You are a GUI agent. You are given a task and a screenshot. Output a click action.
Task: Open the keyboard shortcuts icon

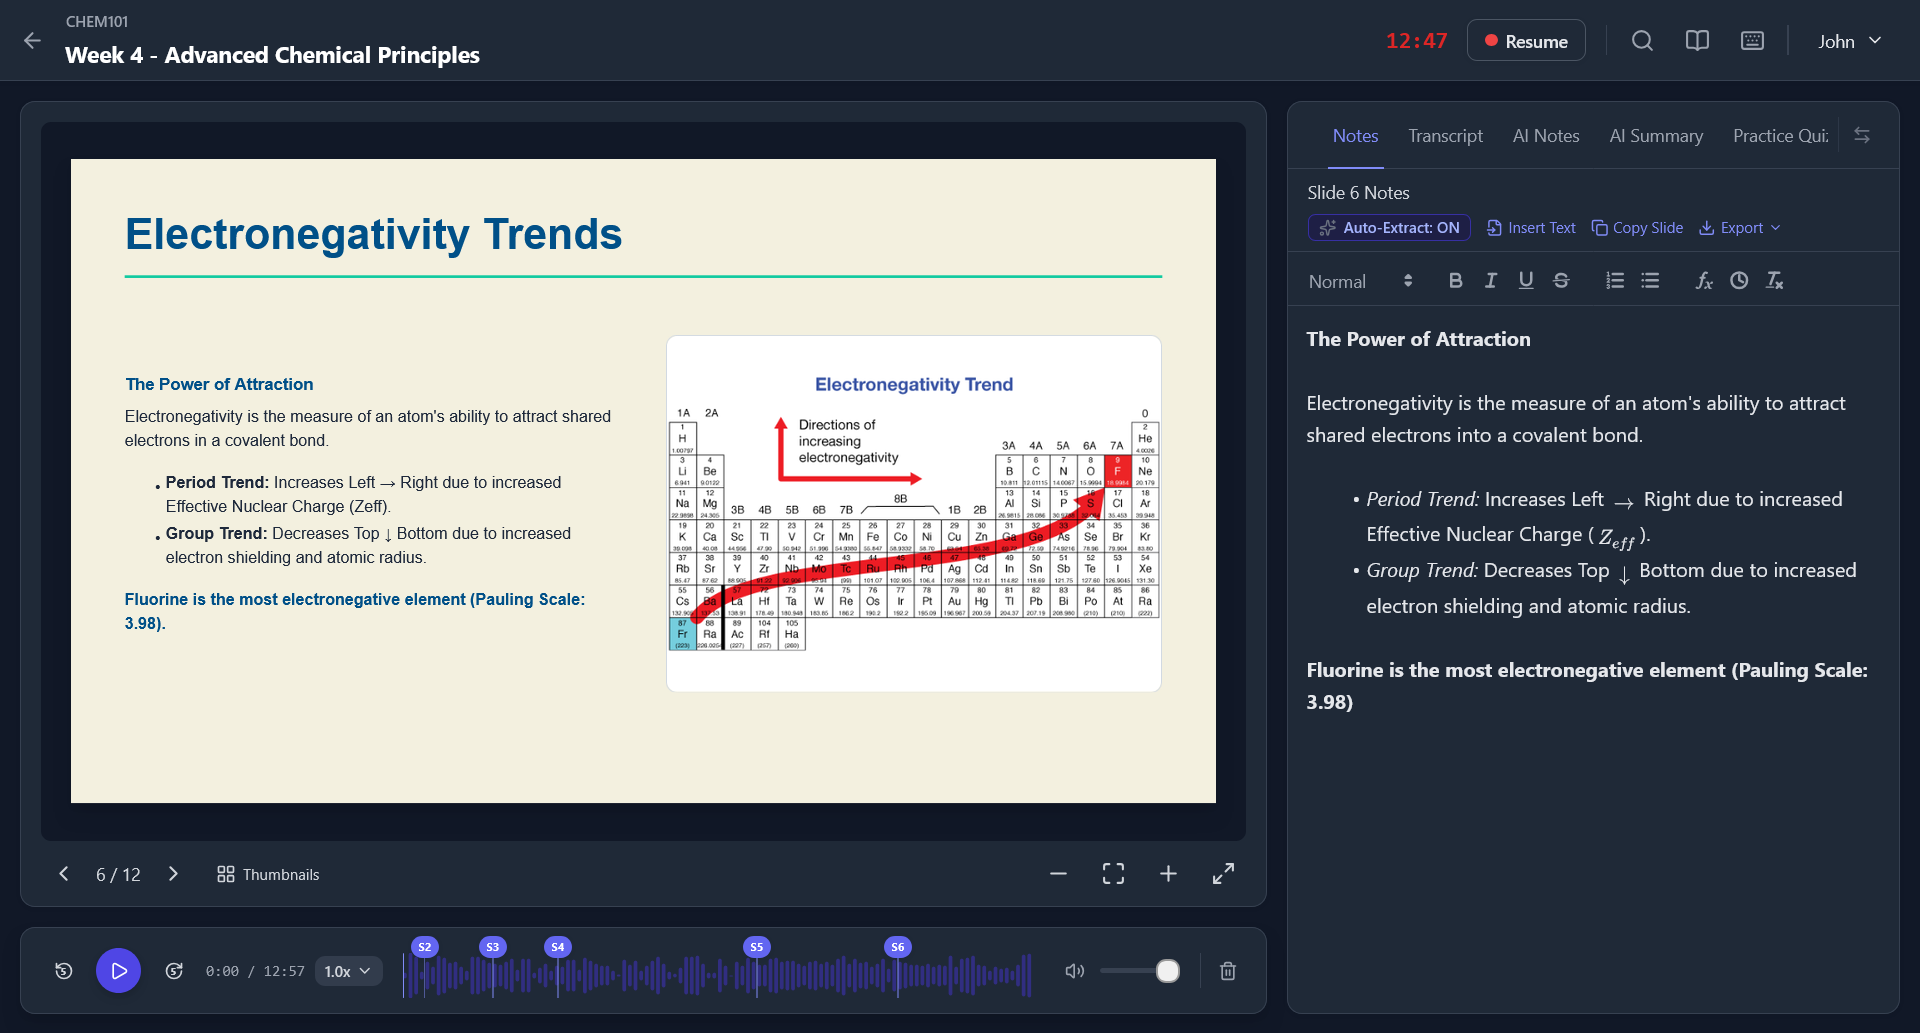[1752, 41]
